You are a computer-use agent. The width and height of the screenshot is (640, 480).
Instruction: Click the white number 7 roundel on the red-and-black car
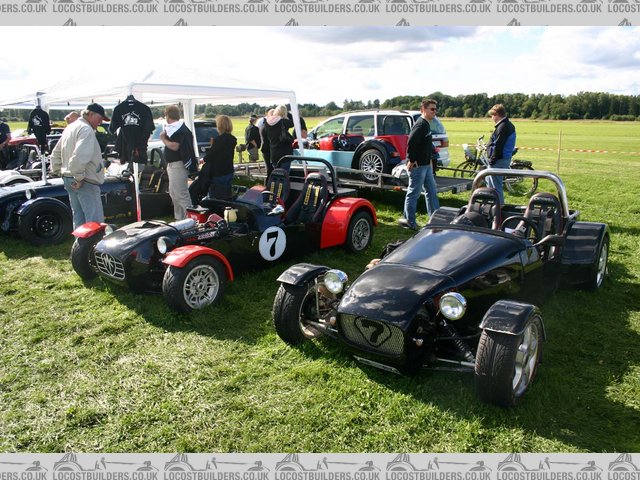click(x=272, y=243)
